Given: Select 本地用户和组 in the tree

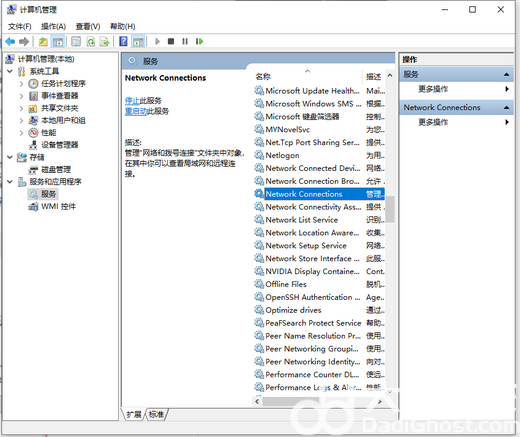Looking at the screenshot, I should [x=63, y=120].
